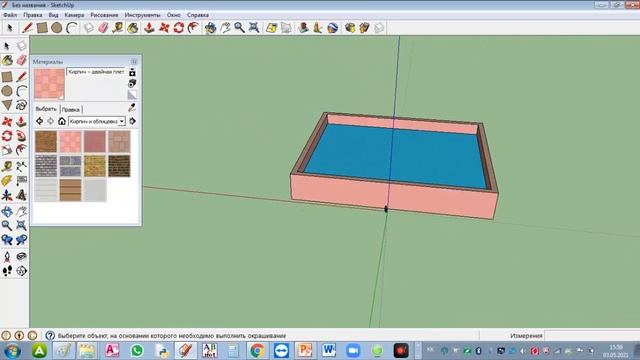Image resolution: width=640 pixels, height=360 pixels.
Task: Select the Look Around eye tool
Action: (x=21, y=256)
